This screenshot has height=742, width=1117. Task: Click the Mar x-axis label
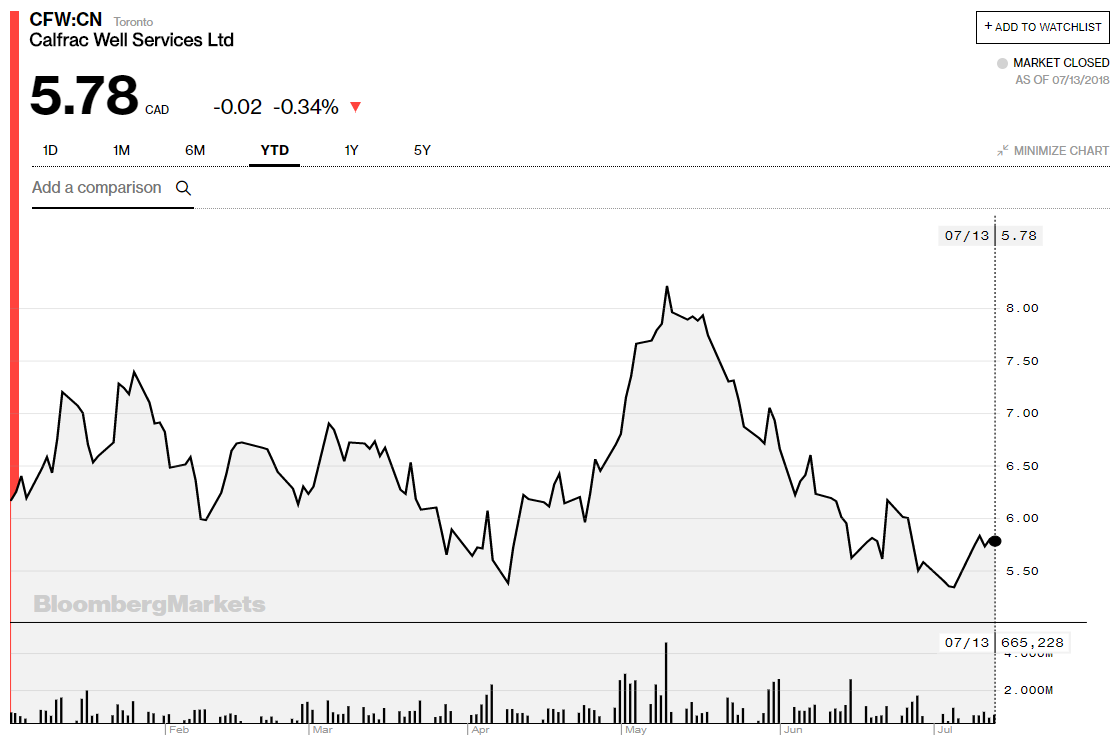[322, 730]
